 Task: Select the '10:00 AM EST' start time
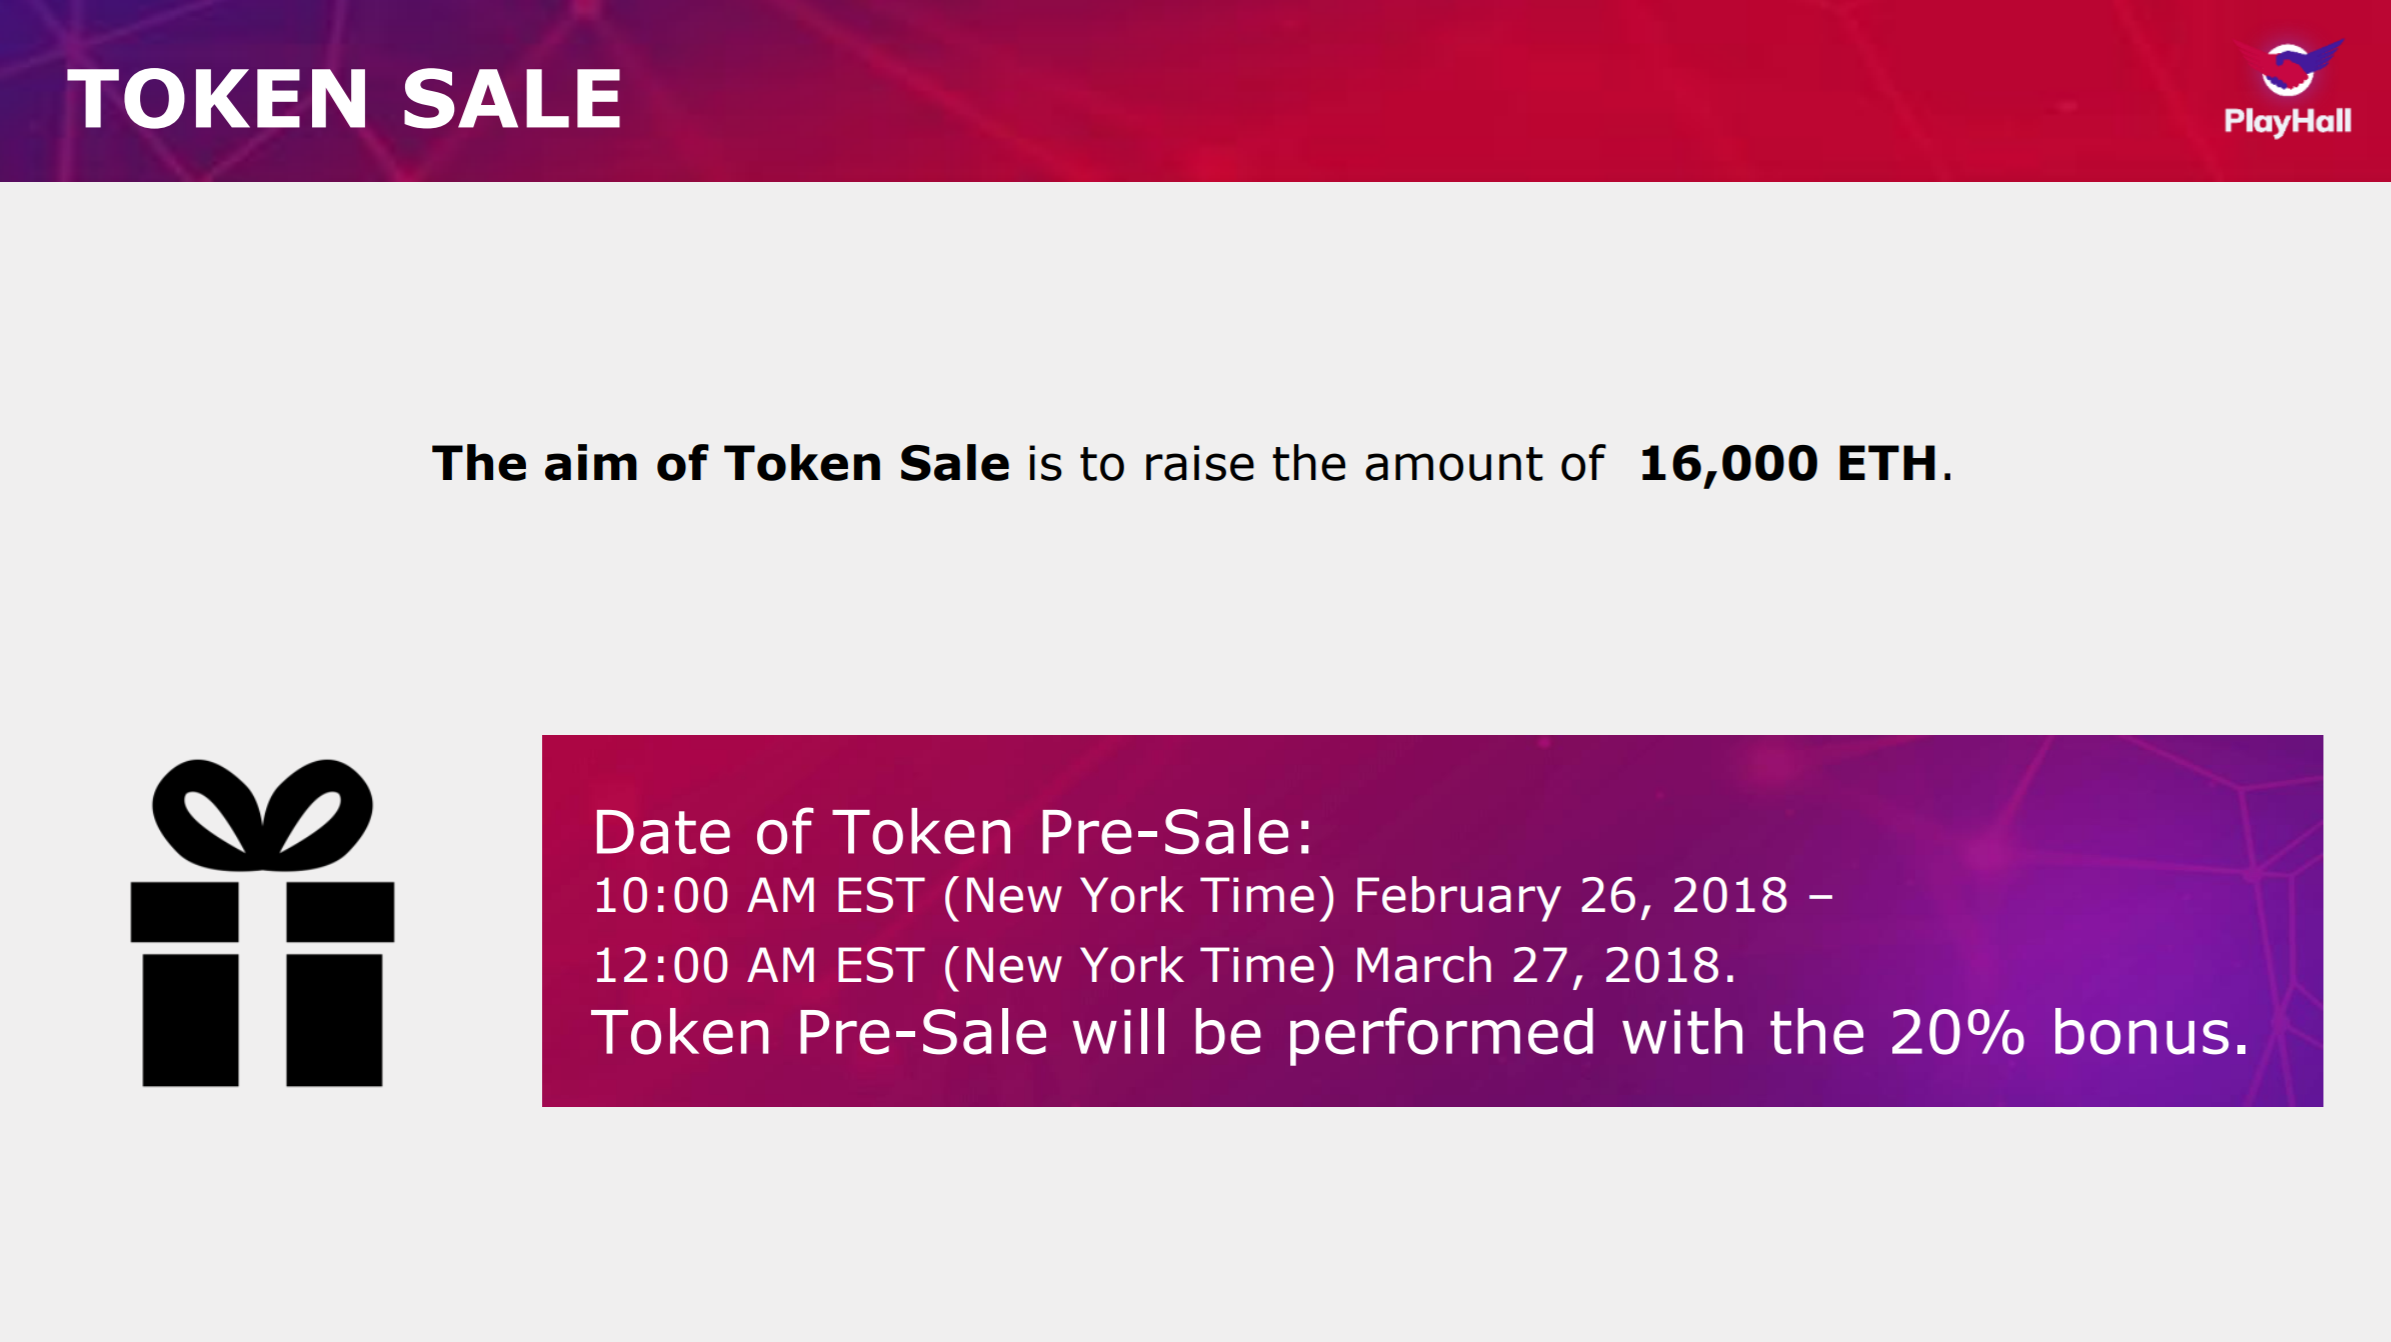point(758,896)
